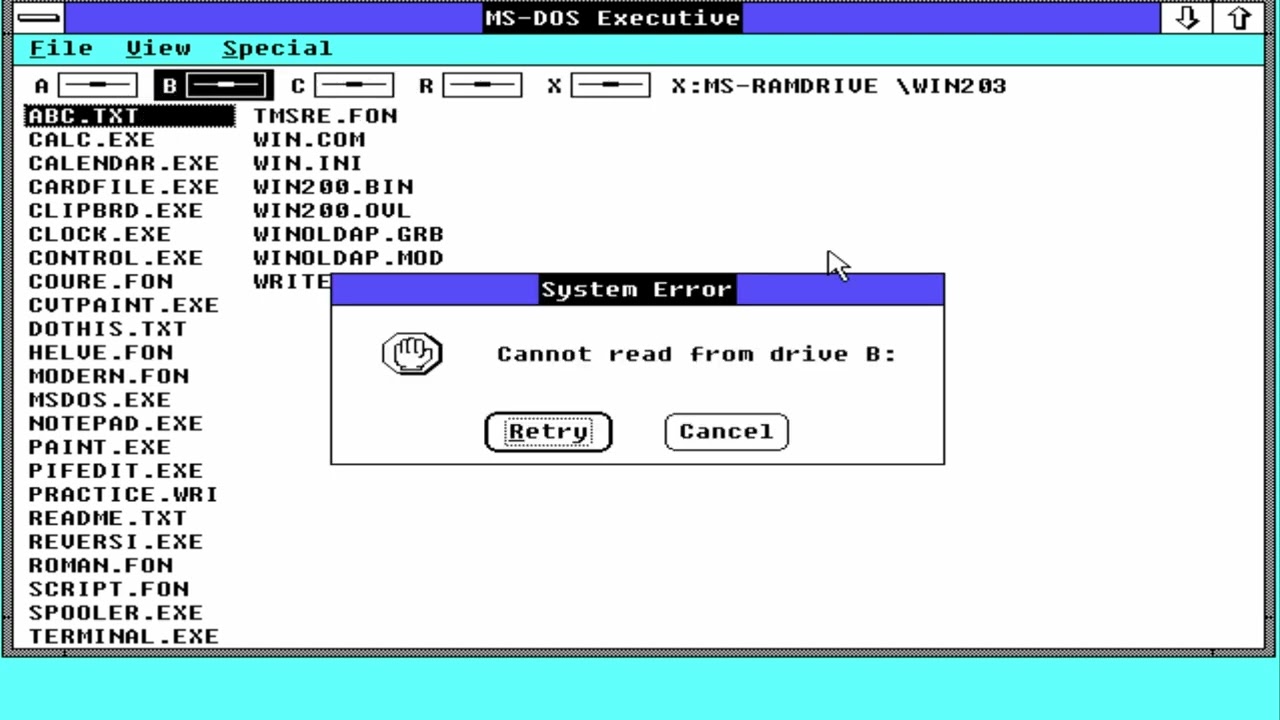
Task: Select TERMINAL.EXE file
Action: point(123,637)
